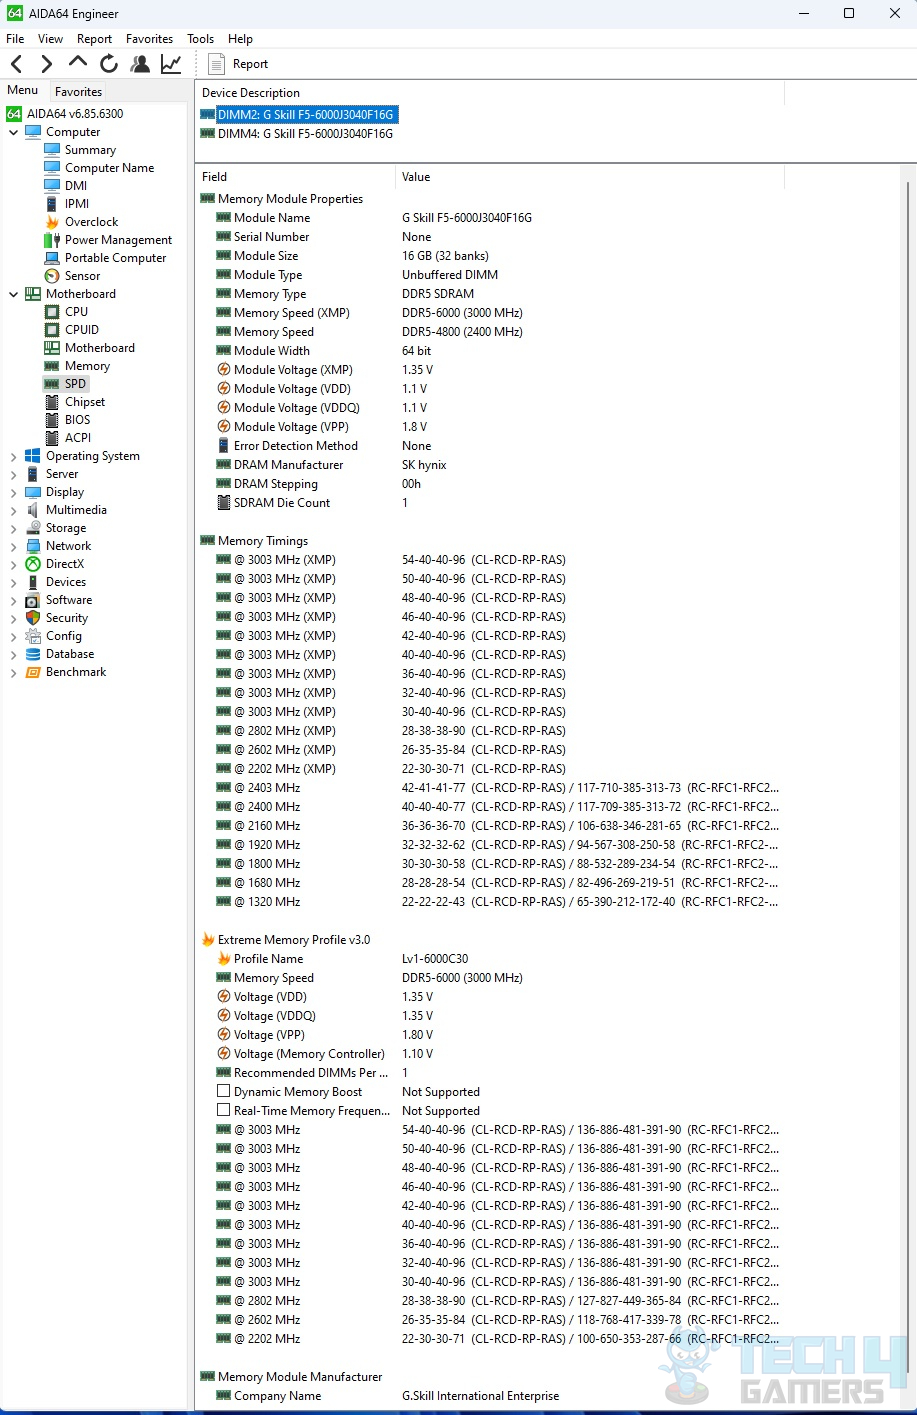Screen dimensions: 917x1415
Task: Go up one level with Up arrow
Action: click(77, 63)
